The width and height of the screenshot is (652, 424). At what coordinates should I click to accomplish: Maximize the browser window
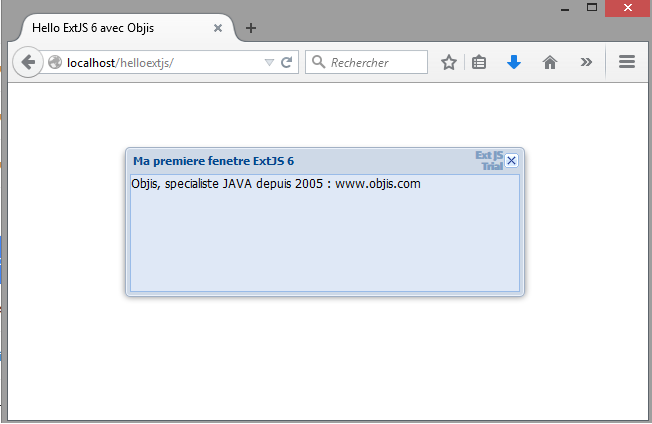[592, 7]
